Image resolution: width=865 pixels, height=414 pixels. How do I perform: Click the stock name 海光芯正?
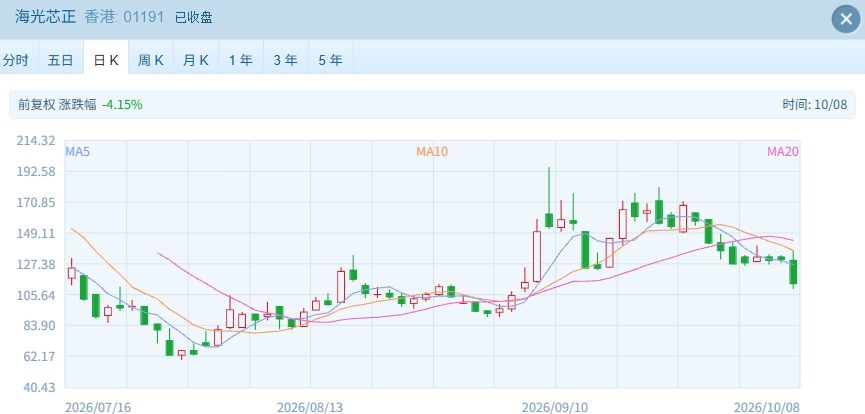(x=45, y=17)
